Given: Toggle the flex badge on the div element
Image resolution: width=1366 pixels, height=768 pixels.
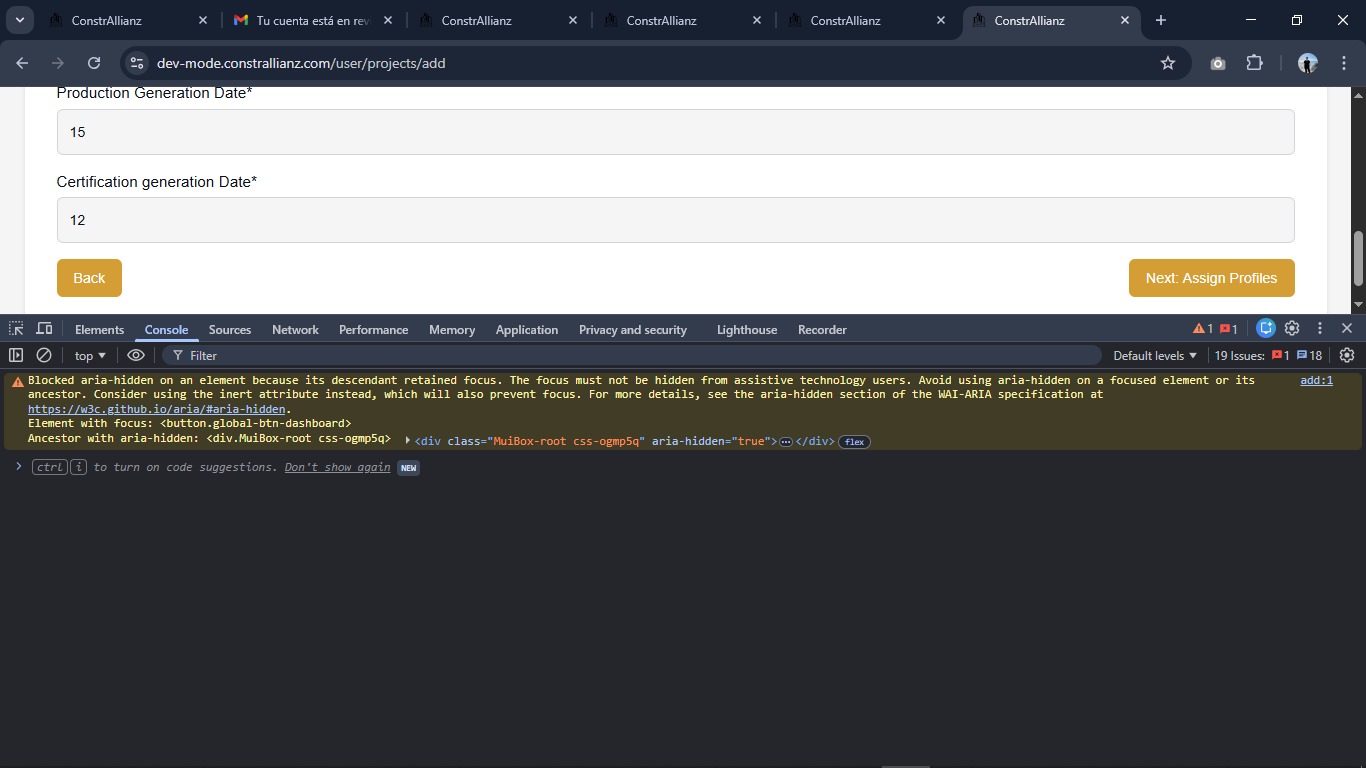Looking at the screenshot, I should [x=854, y=442].
